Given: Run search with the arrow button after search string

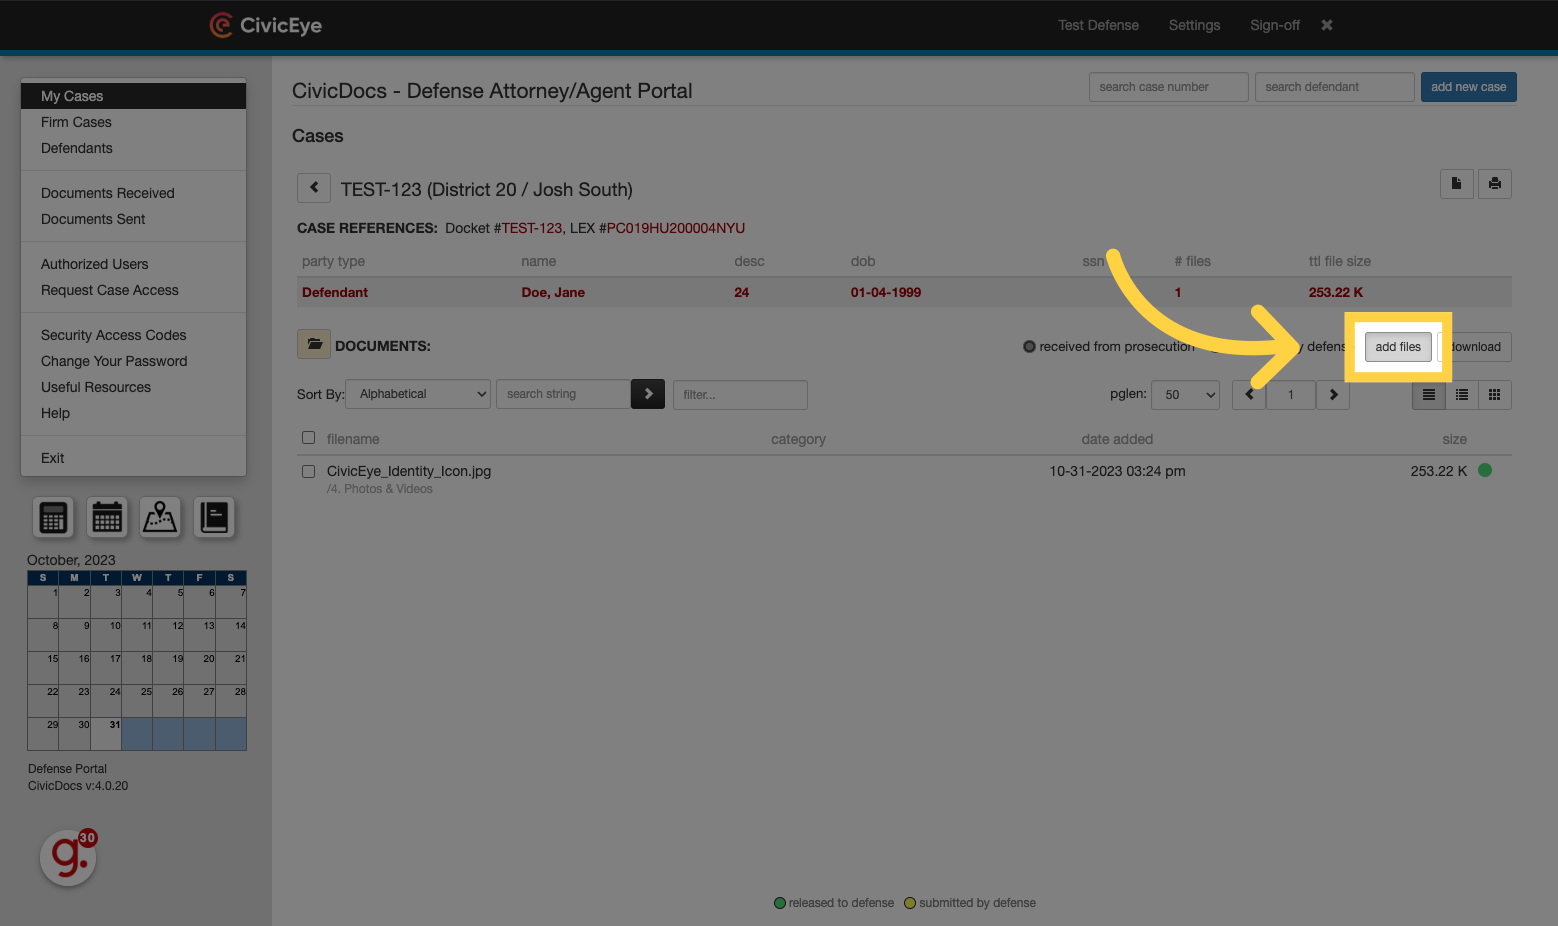Looking at the screenshot, I should click(648, 394).
